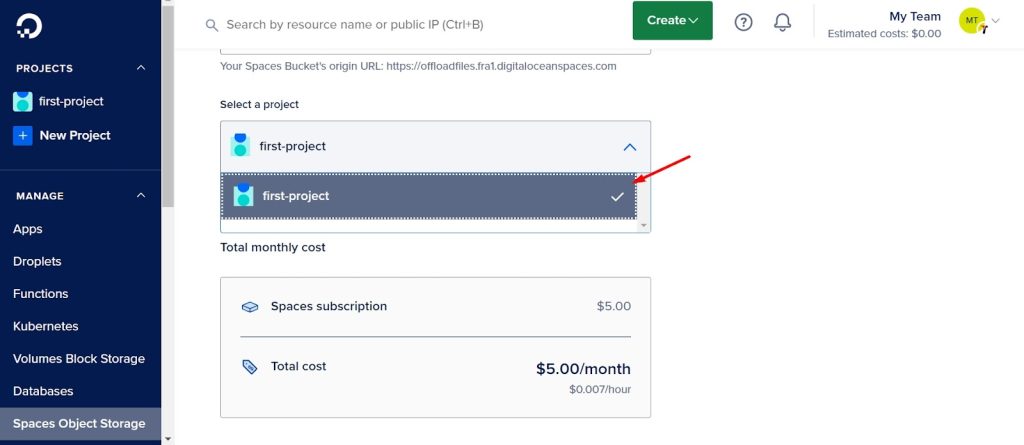Click New Project link
Viewport: 1024px width, 445px height.
click(x=75, y=135)
